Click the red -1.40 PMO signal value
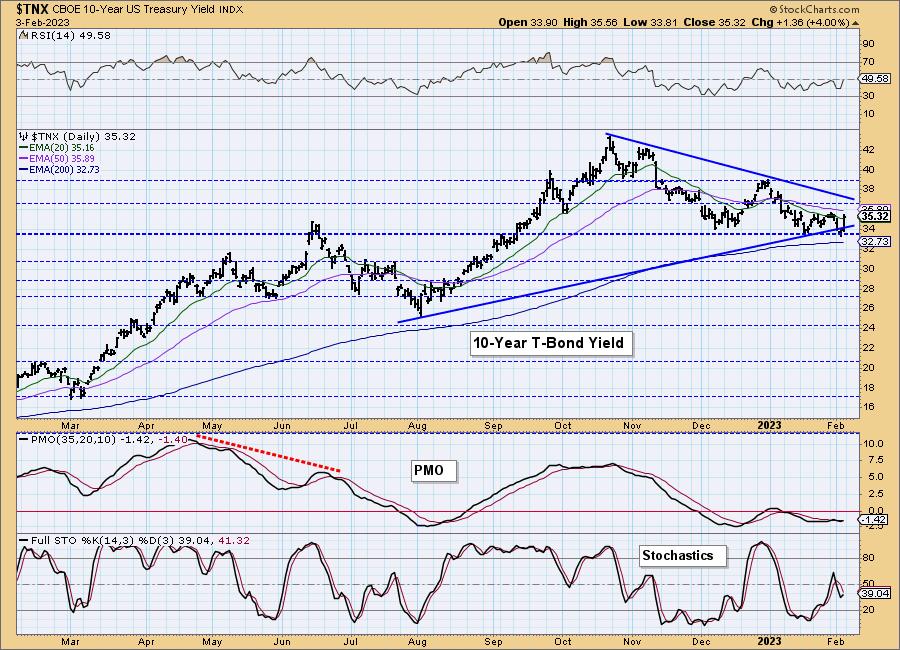The width and height of the screenshot is (900, 650). point(174,439)
